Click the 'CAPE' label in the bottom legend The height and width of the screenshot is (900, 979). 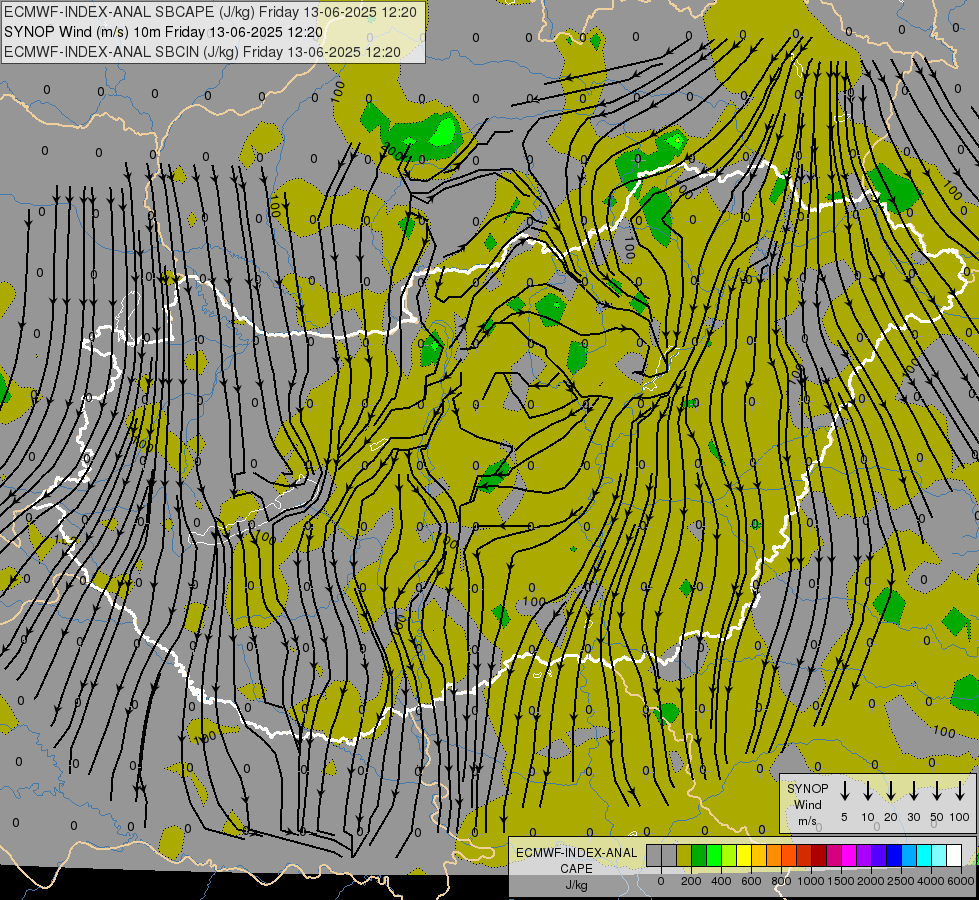(576, 869)
